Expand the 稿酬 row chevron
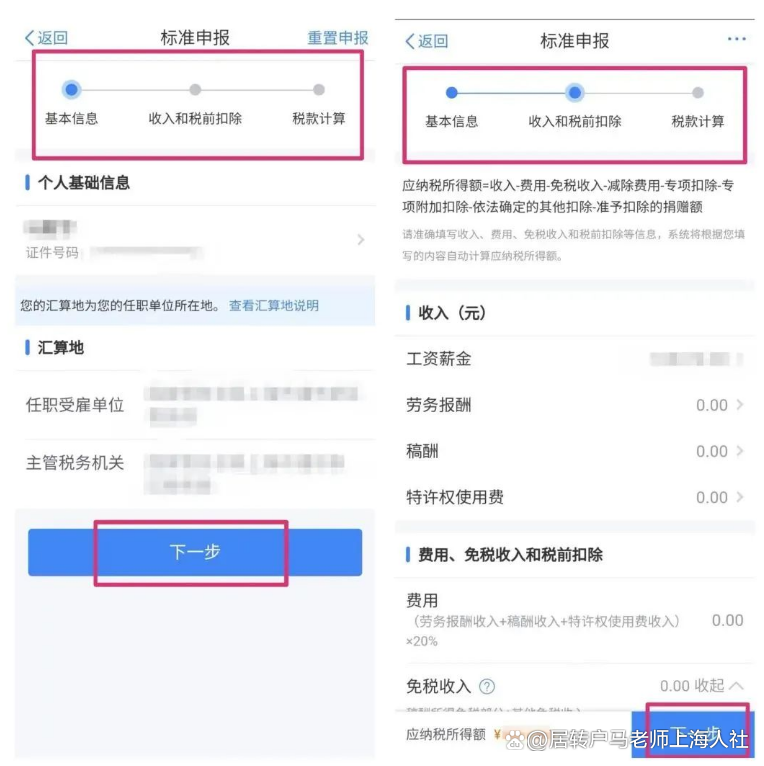This screenshot has height=766, width=764. tap(740, 450)
